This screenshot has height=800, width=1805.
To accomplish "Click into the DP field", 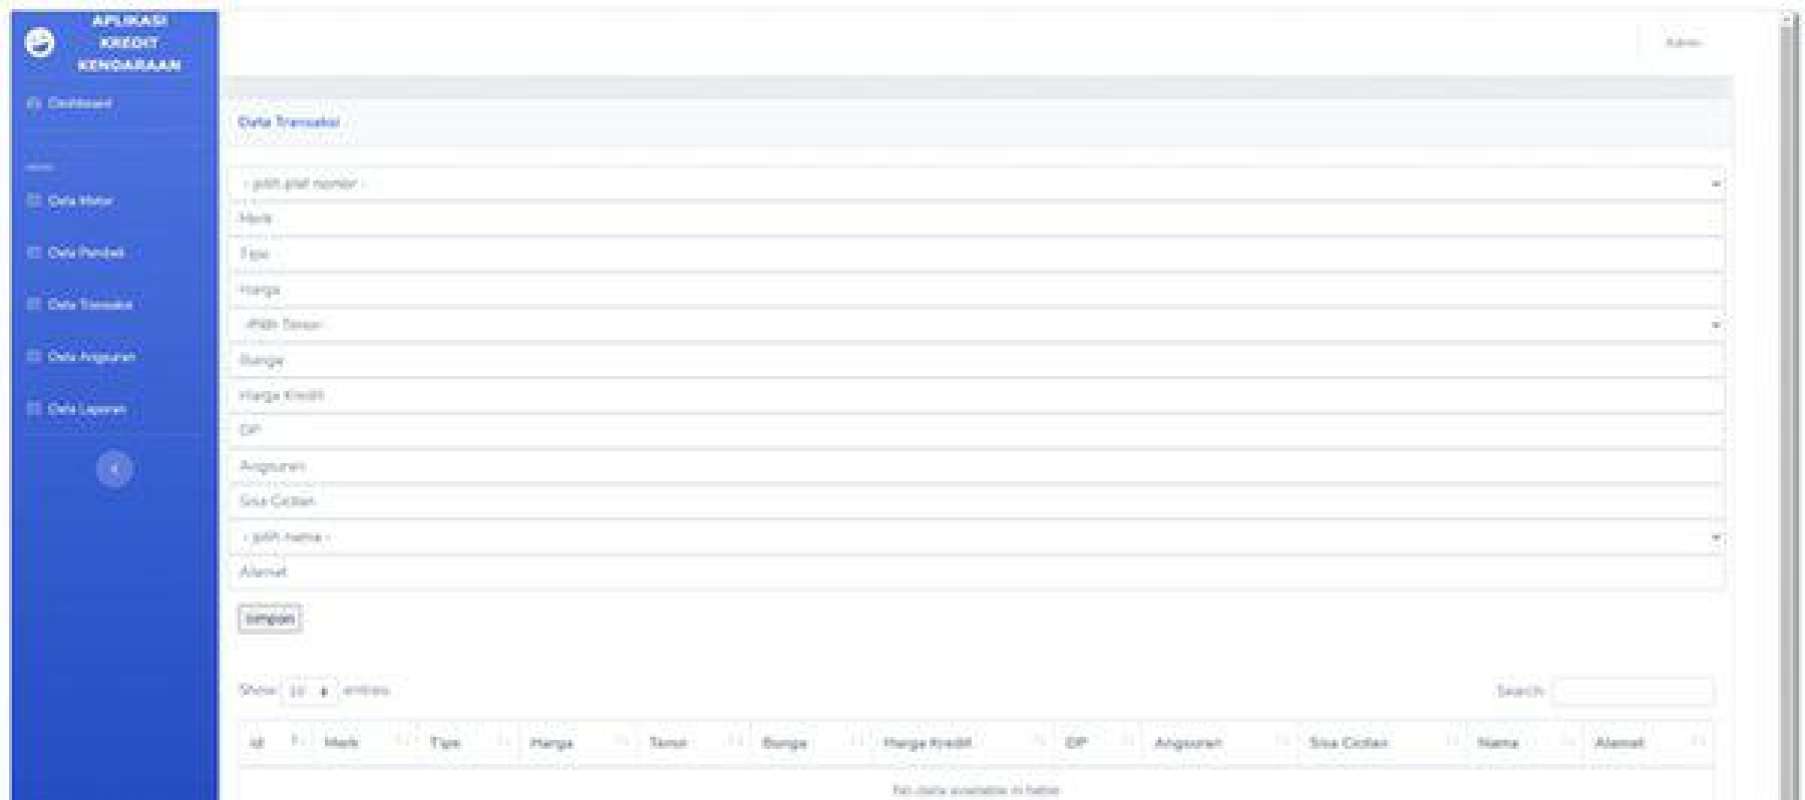I will point(976,431).
